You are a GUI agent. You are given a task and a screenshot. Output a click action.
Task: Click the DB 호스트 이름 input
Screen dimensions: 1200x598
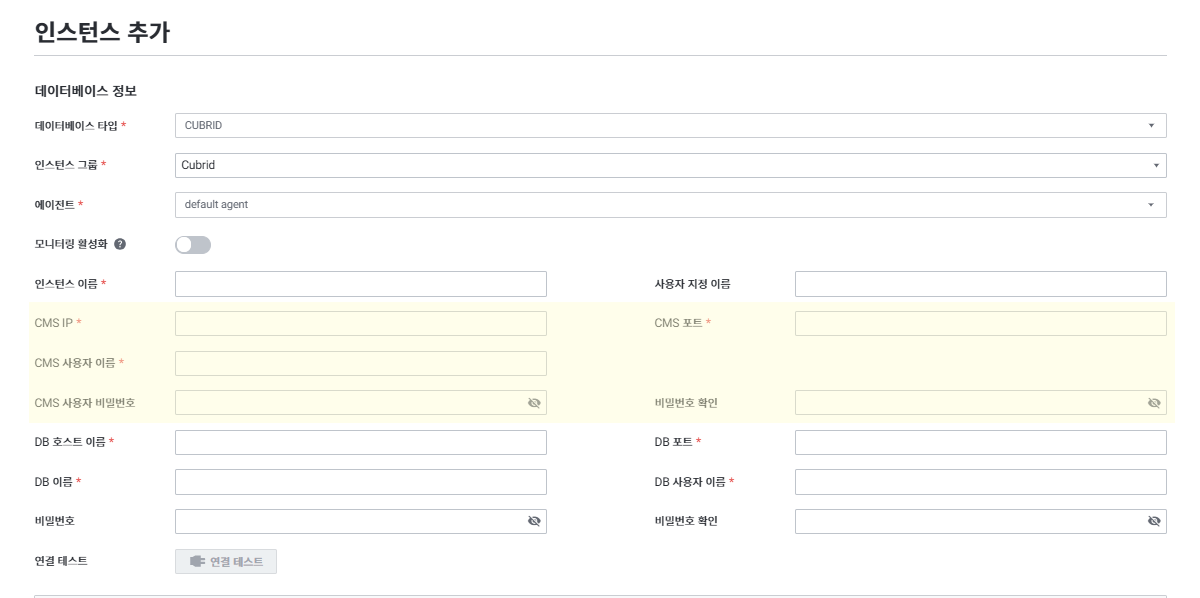coord(360,442)
